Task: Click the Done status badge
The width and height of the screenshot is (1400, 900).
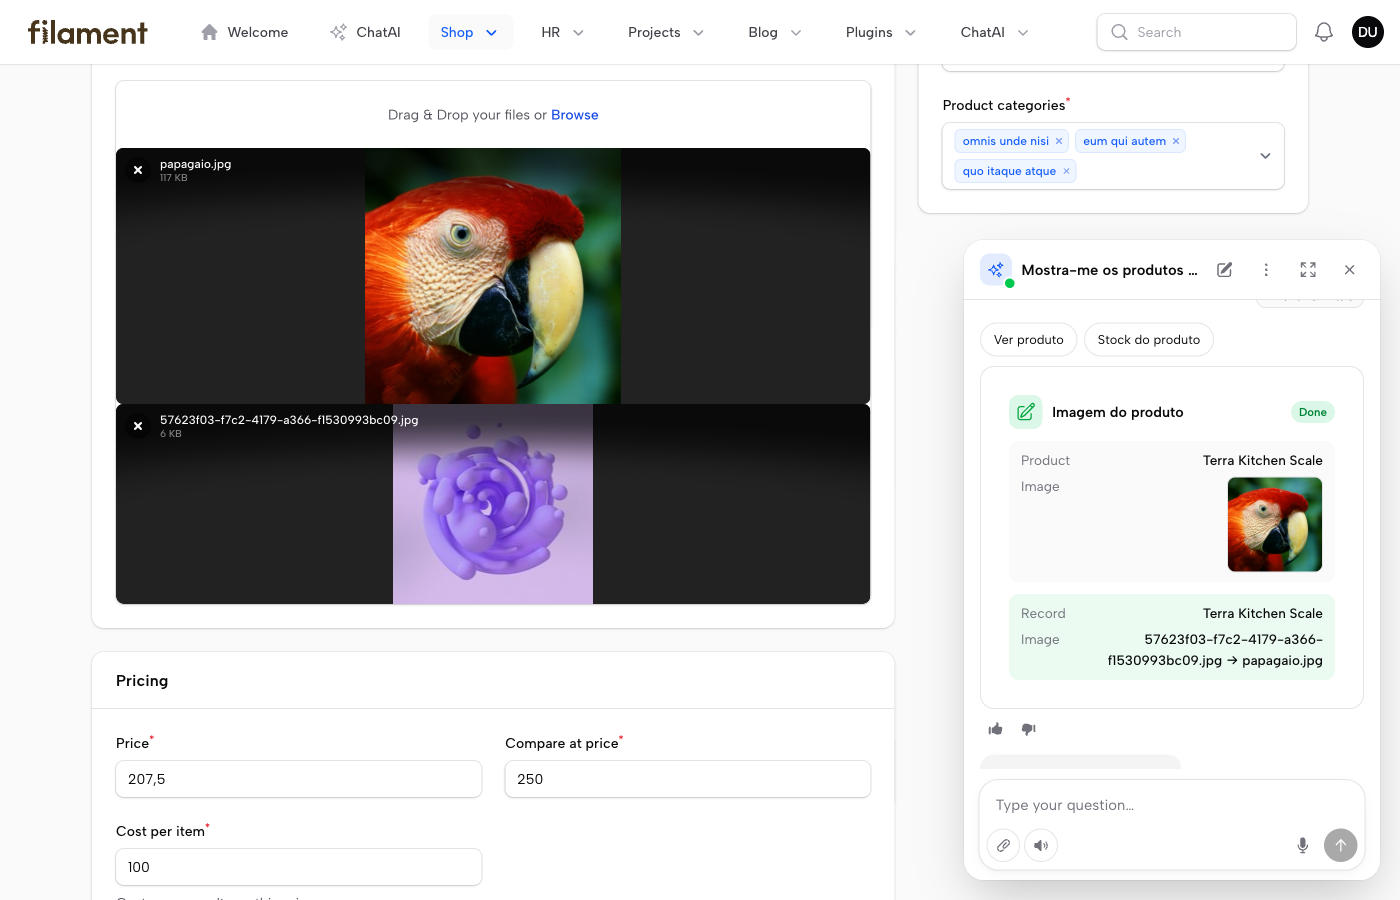Action: [1313, 412]
